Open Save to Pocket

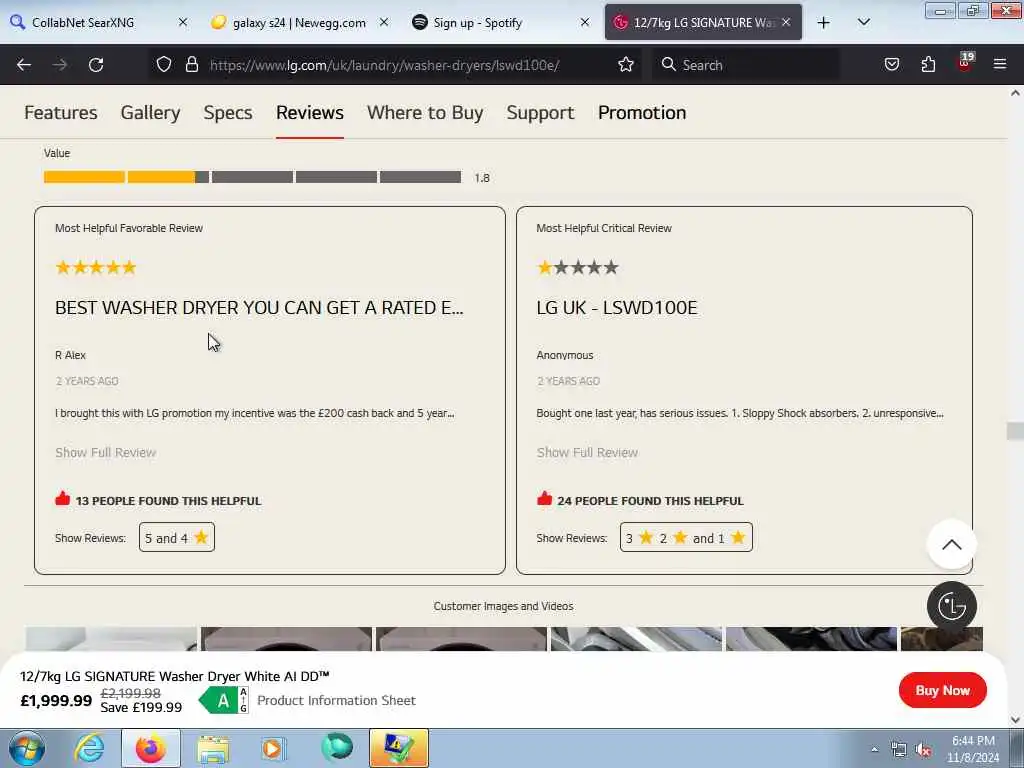pyautogui.click(x=891, y=64)
